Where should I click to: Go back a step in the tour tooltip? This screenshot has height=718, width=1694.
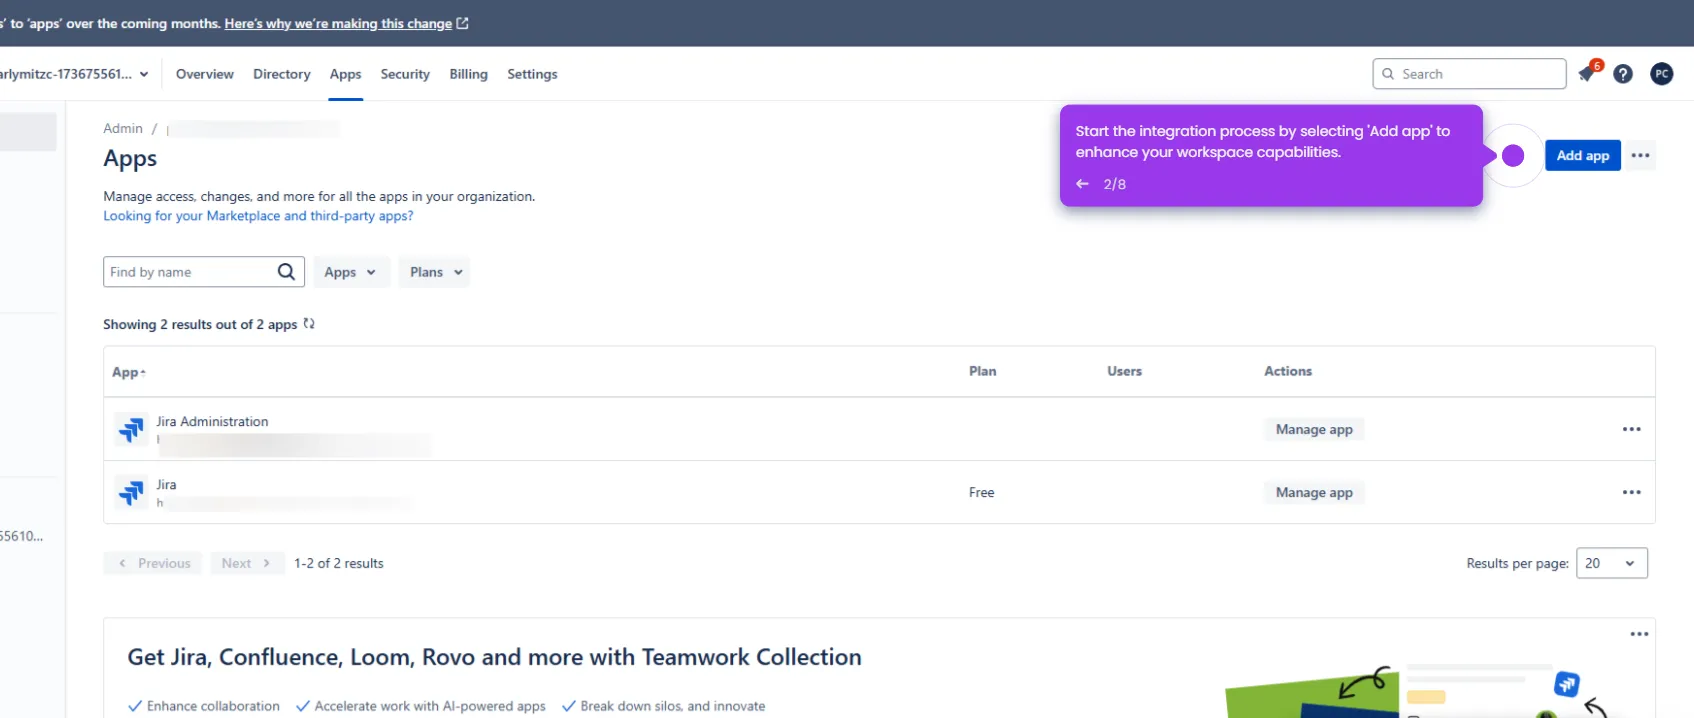point(1082,184)
